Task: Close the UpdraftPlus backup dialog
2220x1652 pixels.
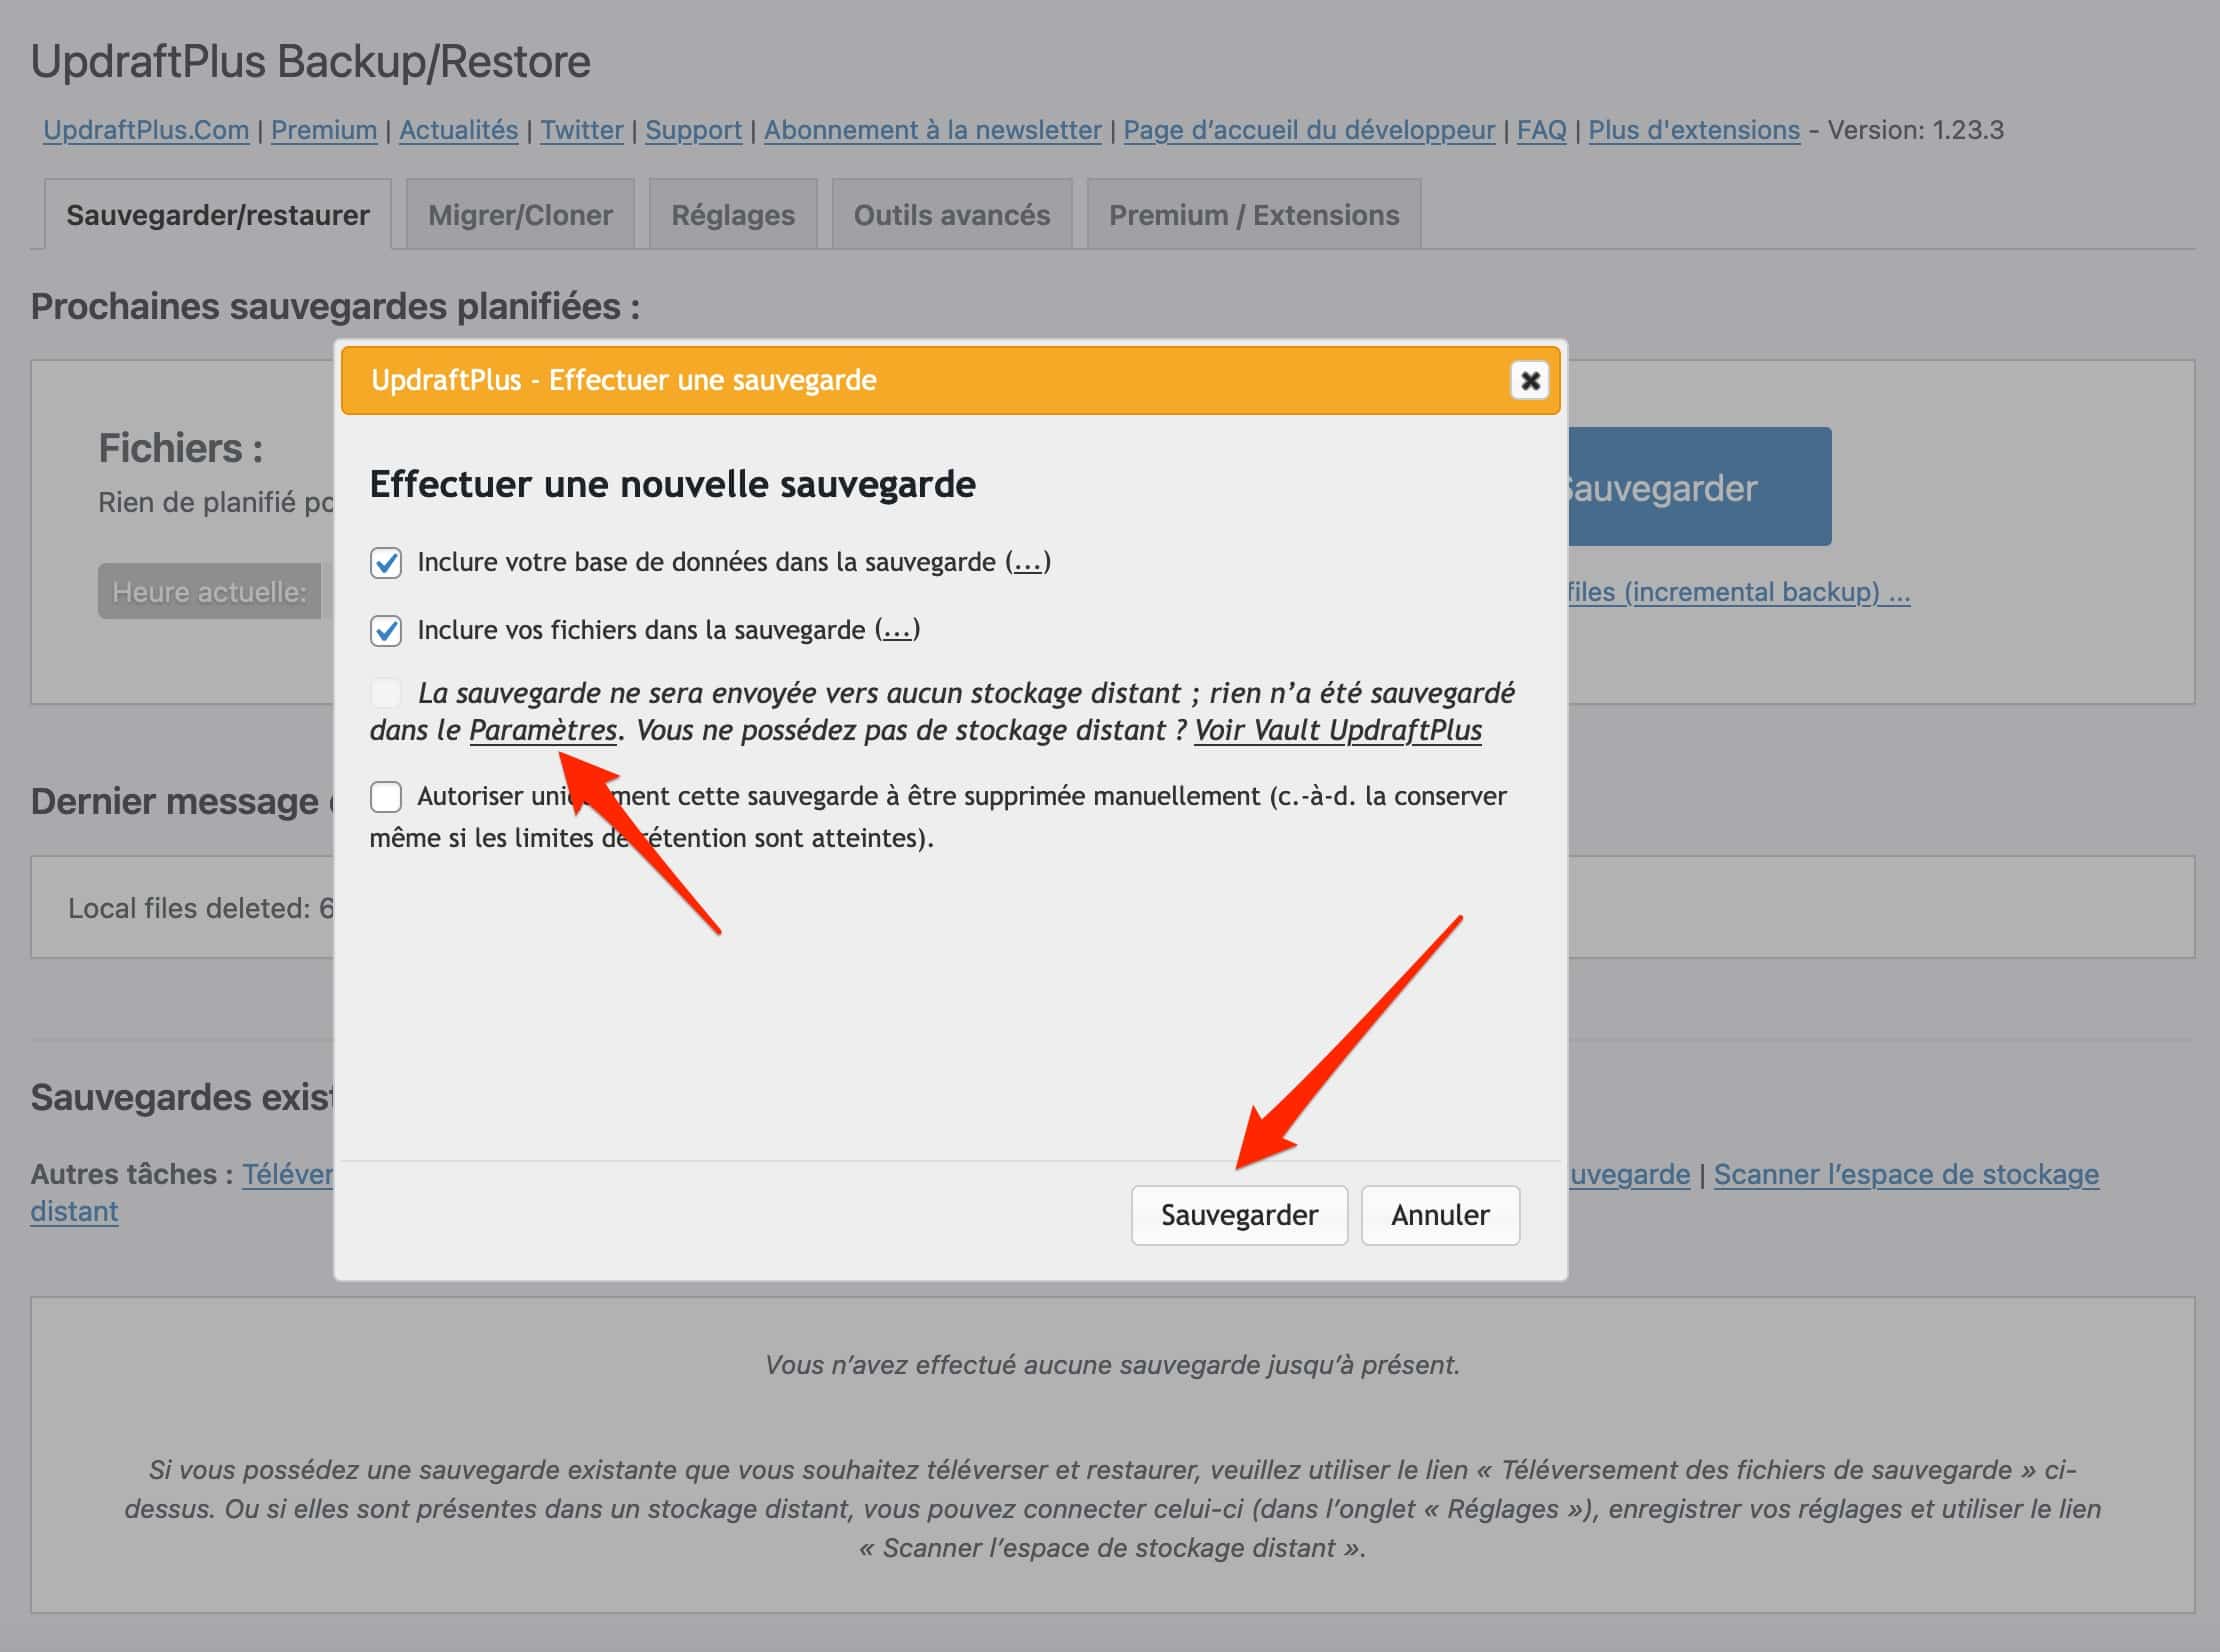Action: point(1529,380)
